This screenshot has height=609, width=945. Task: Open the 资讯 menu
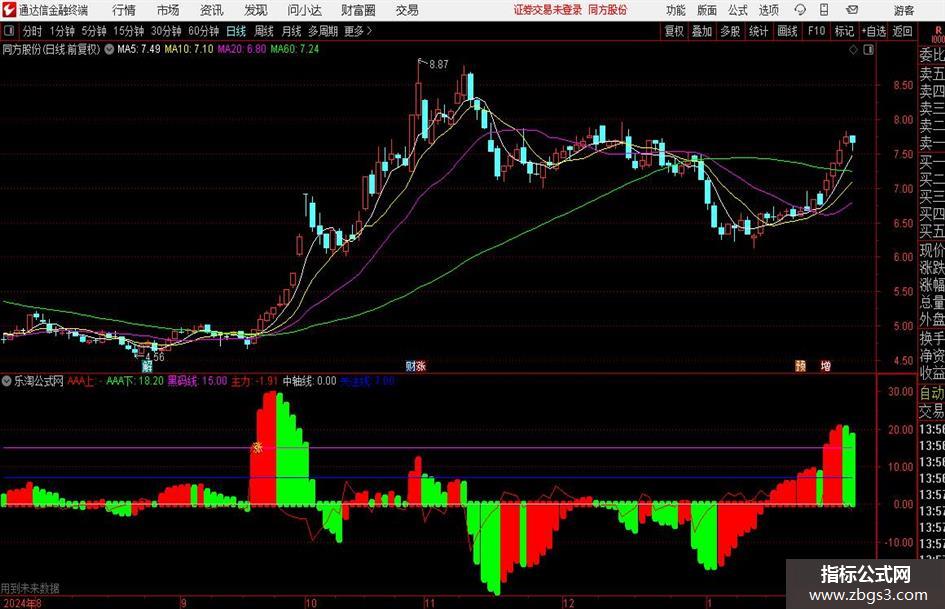(212, 10)
